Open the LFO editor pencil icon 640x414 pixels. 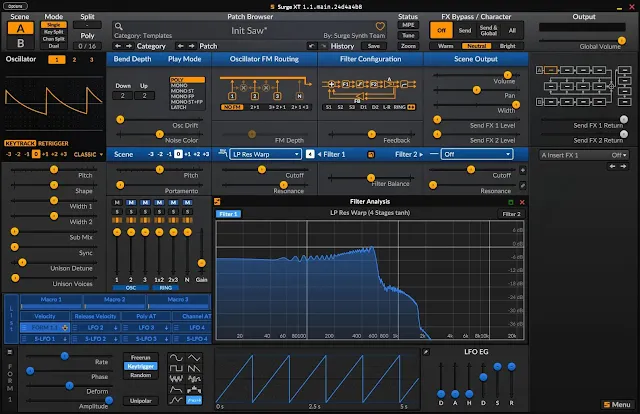click(426, 352)
